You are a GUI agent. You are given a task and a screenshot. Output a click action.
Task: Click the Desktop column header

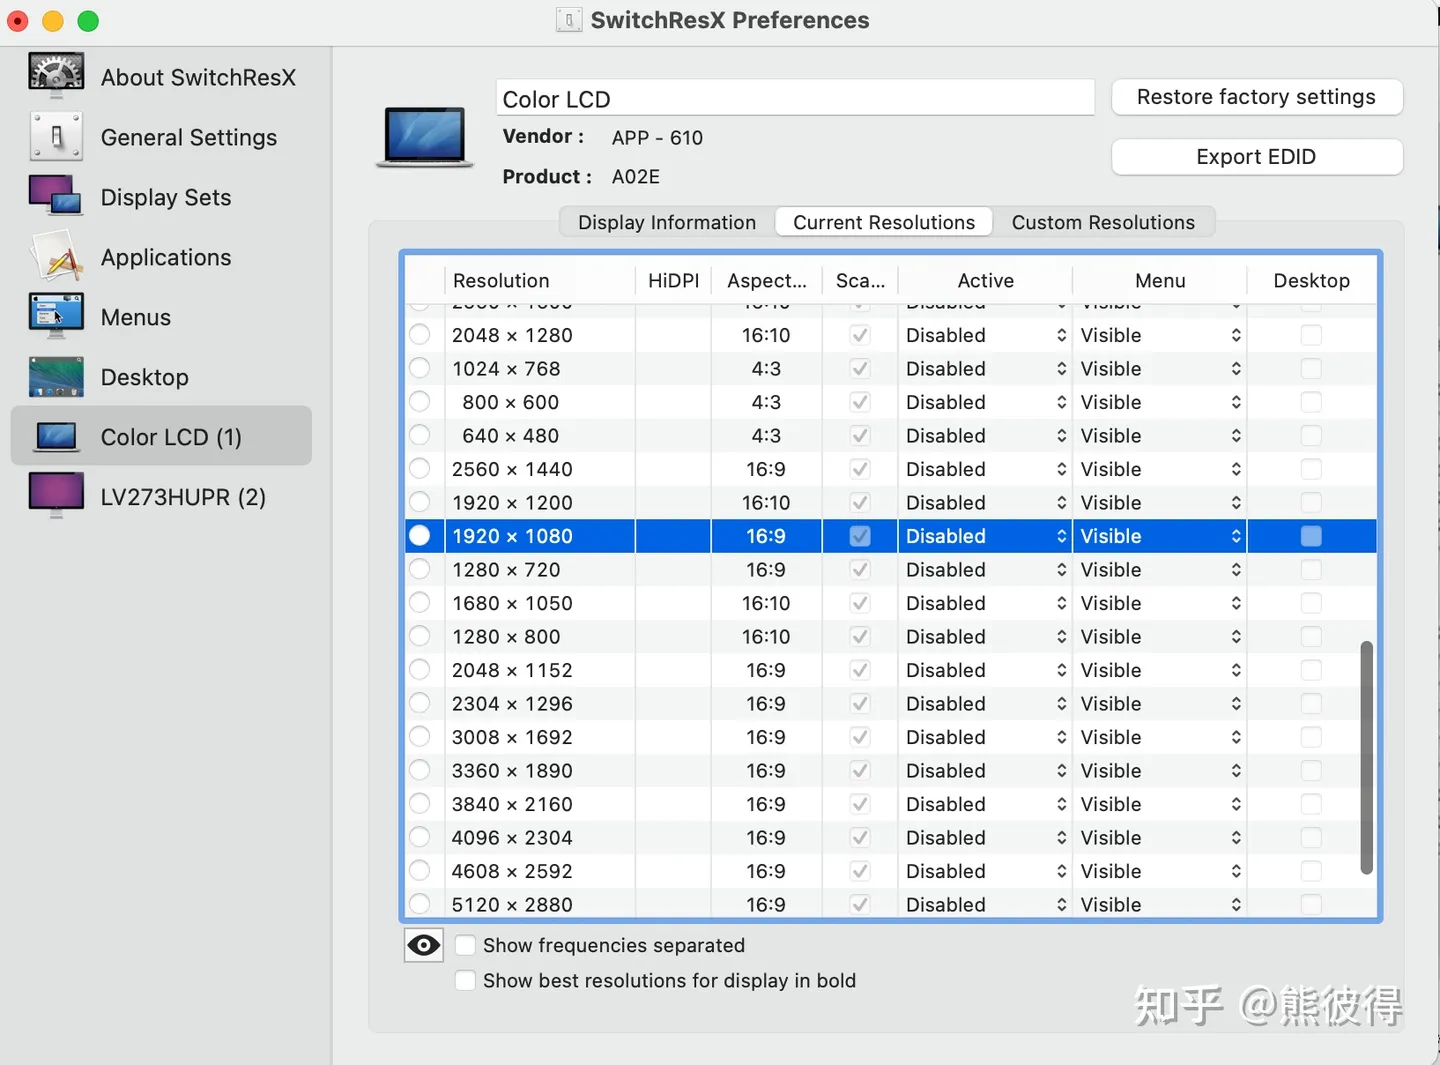(x=1312, y=281)
